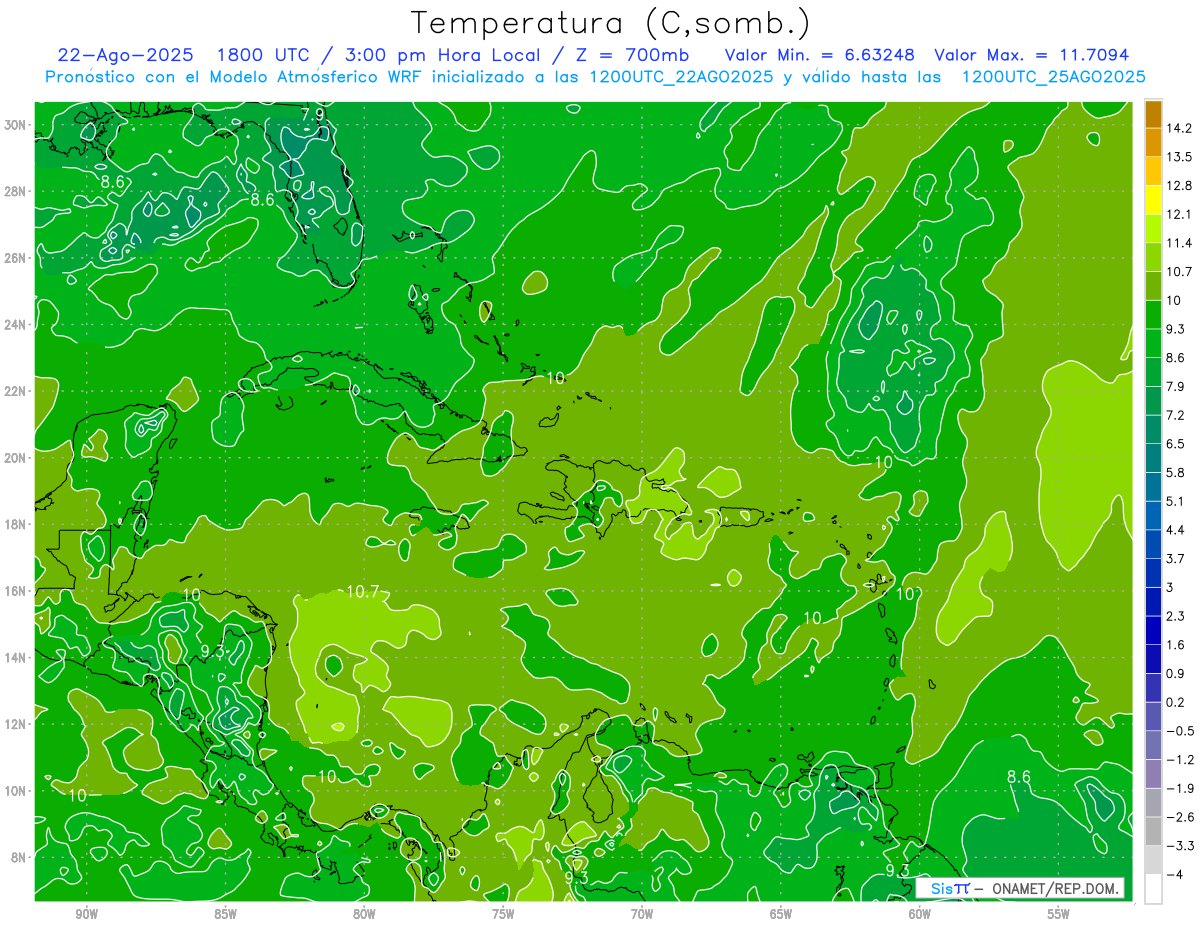Click the purple legend swatch between -1.2 and -0.5
The height and width of the screenshot is (927, 1200).
point(1153,744)
